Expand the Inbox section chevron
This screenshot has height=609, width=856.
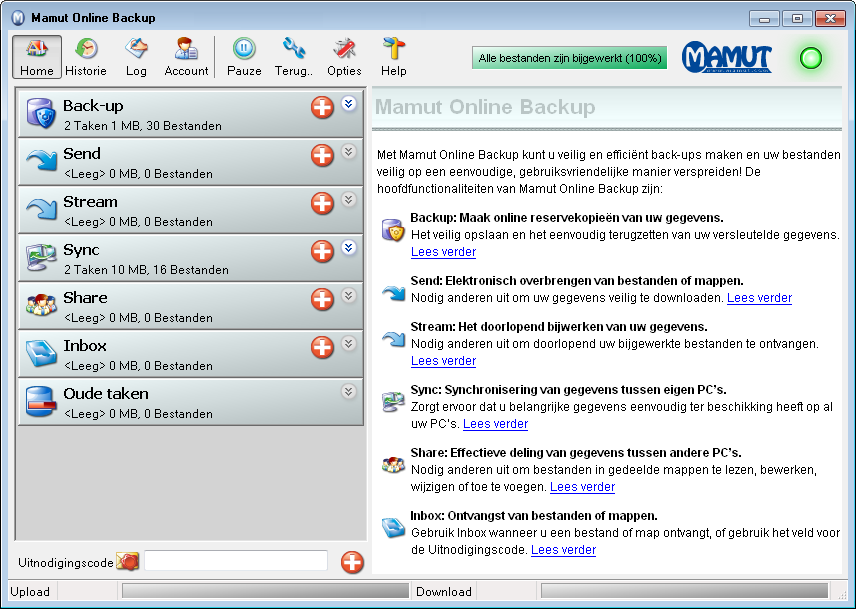349,343
